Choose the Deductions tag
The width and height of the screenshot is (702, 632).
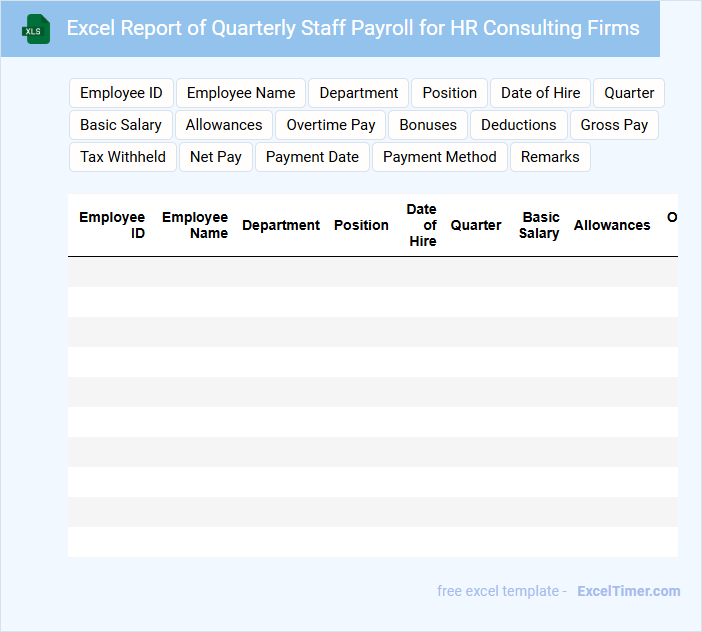(518, 125)
